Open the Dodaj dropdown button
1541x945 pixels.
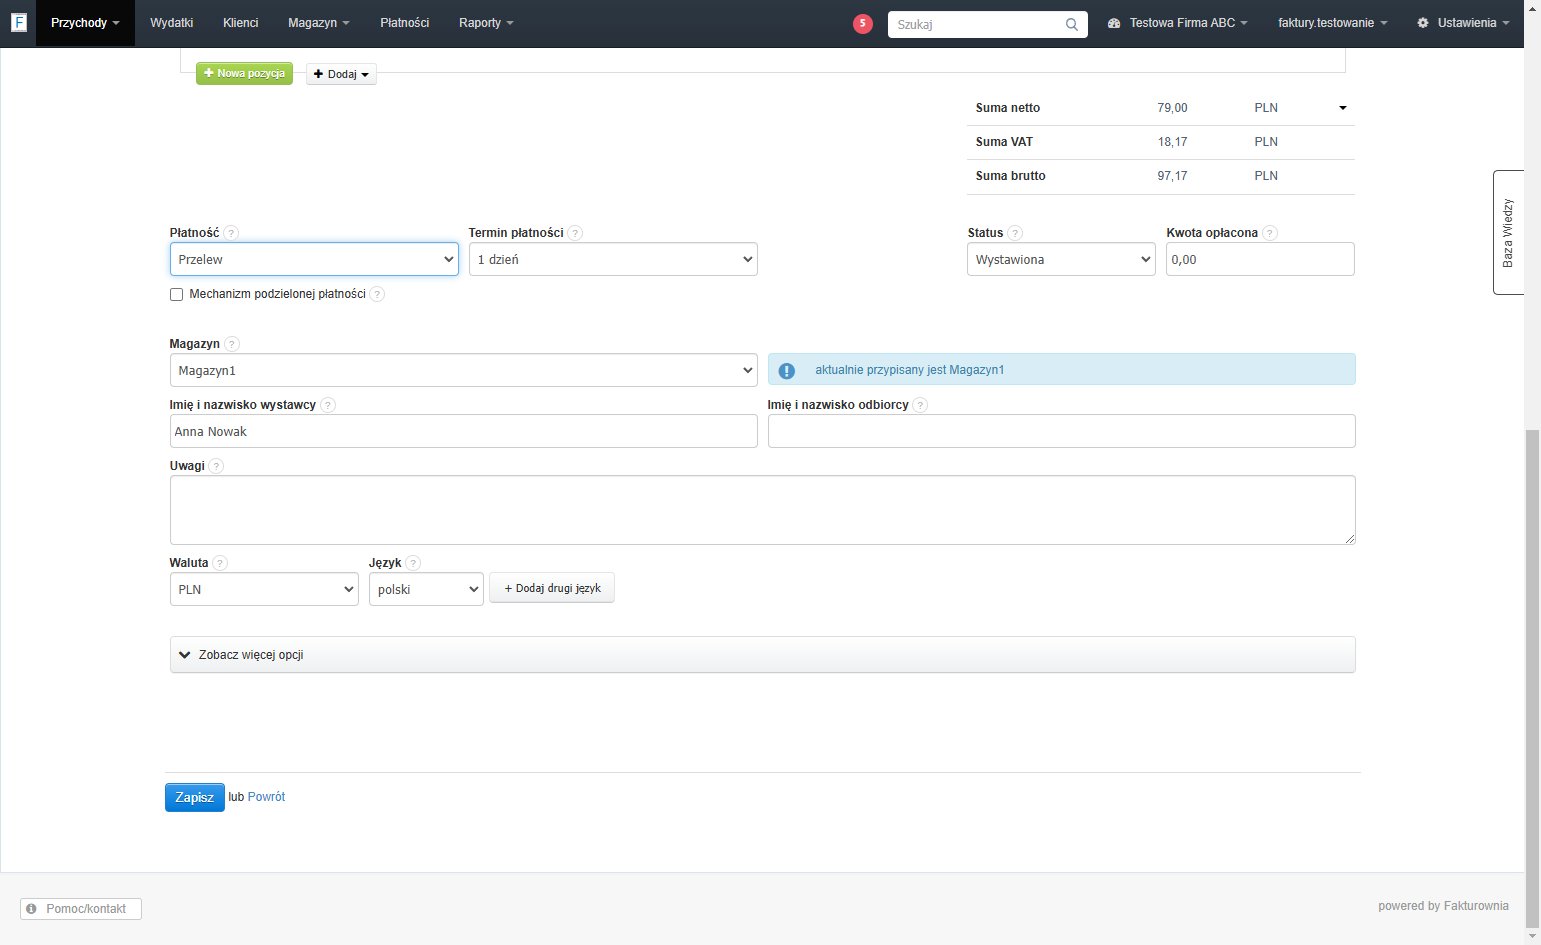tap(341, 74)
